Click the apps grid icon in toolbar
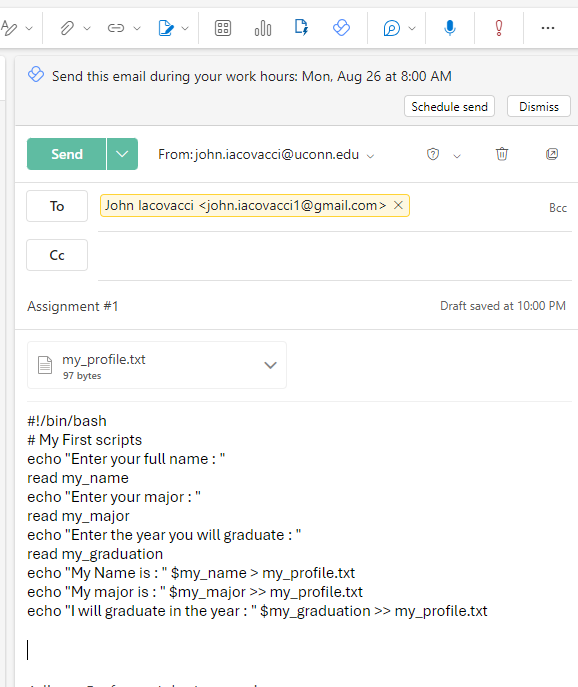Screen dimensions: 578x687 click(x=223, y=28)
